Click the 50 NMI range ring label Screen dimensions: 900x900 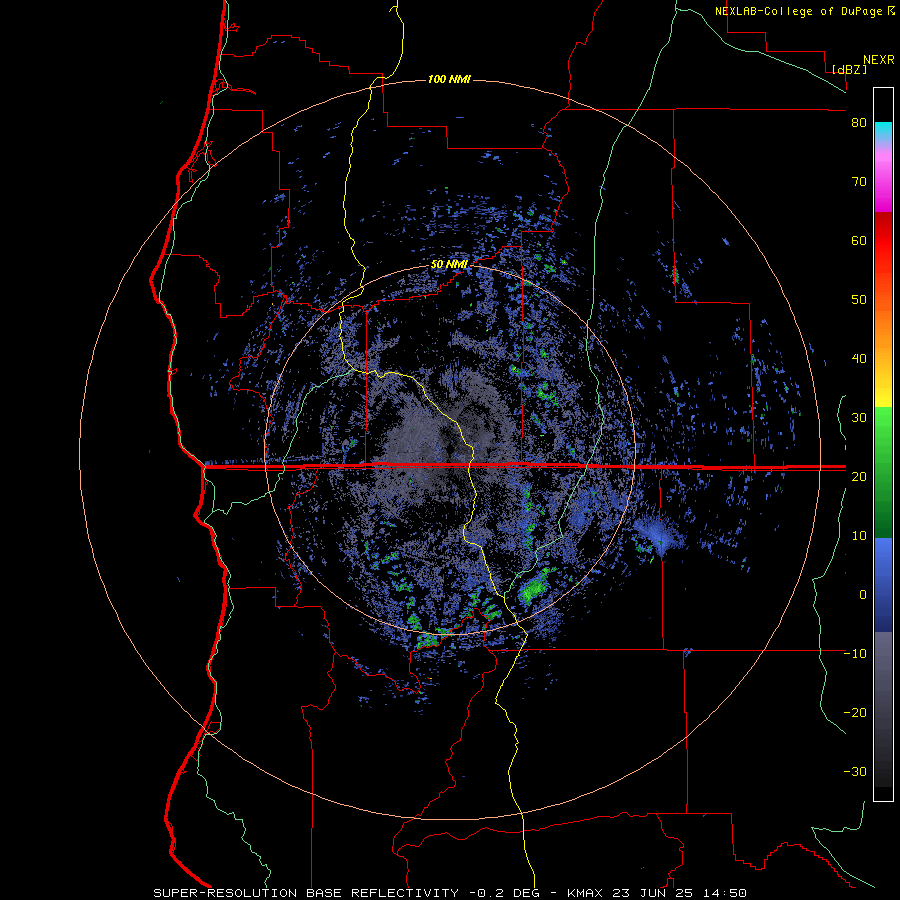[x=449, y=264]
